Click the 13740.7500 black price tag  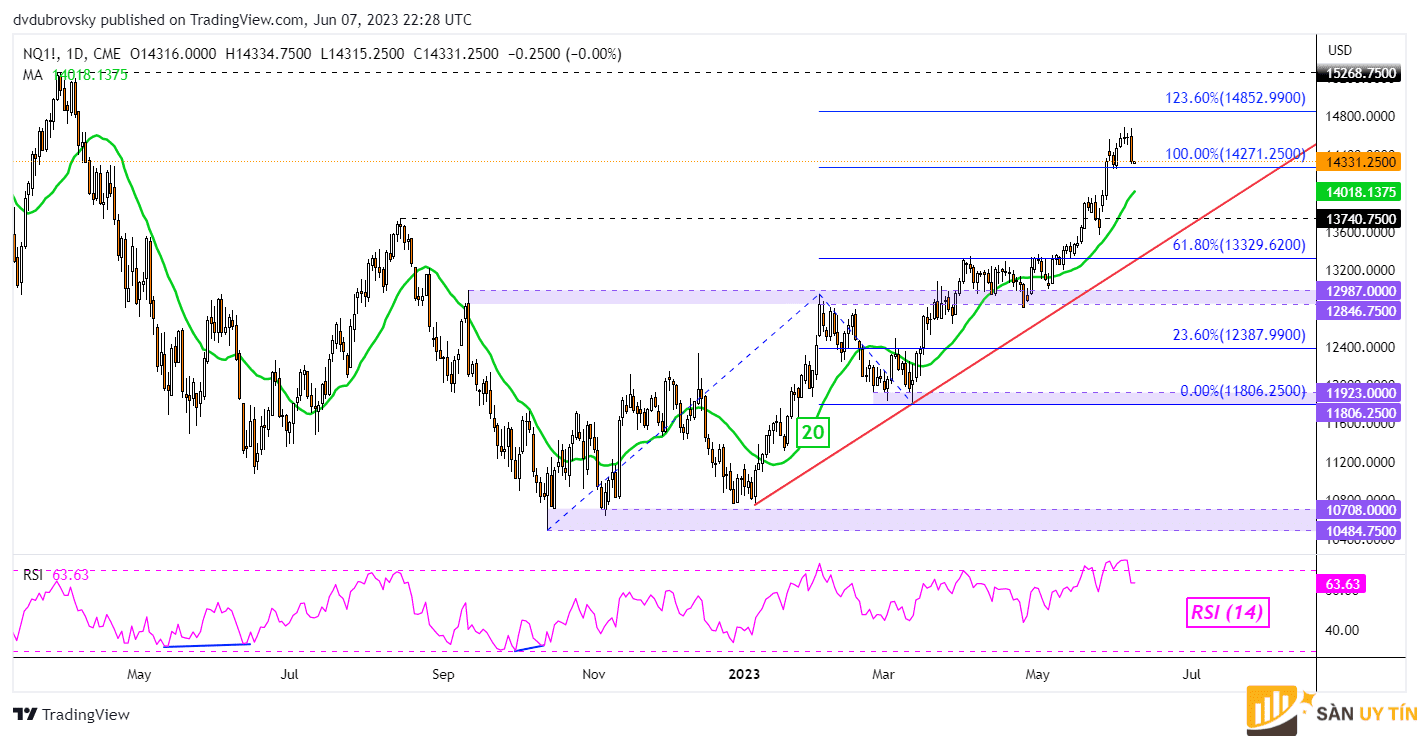(x=1360, y=218)
